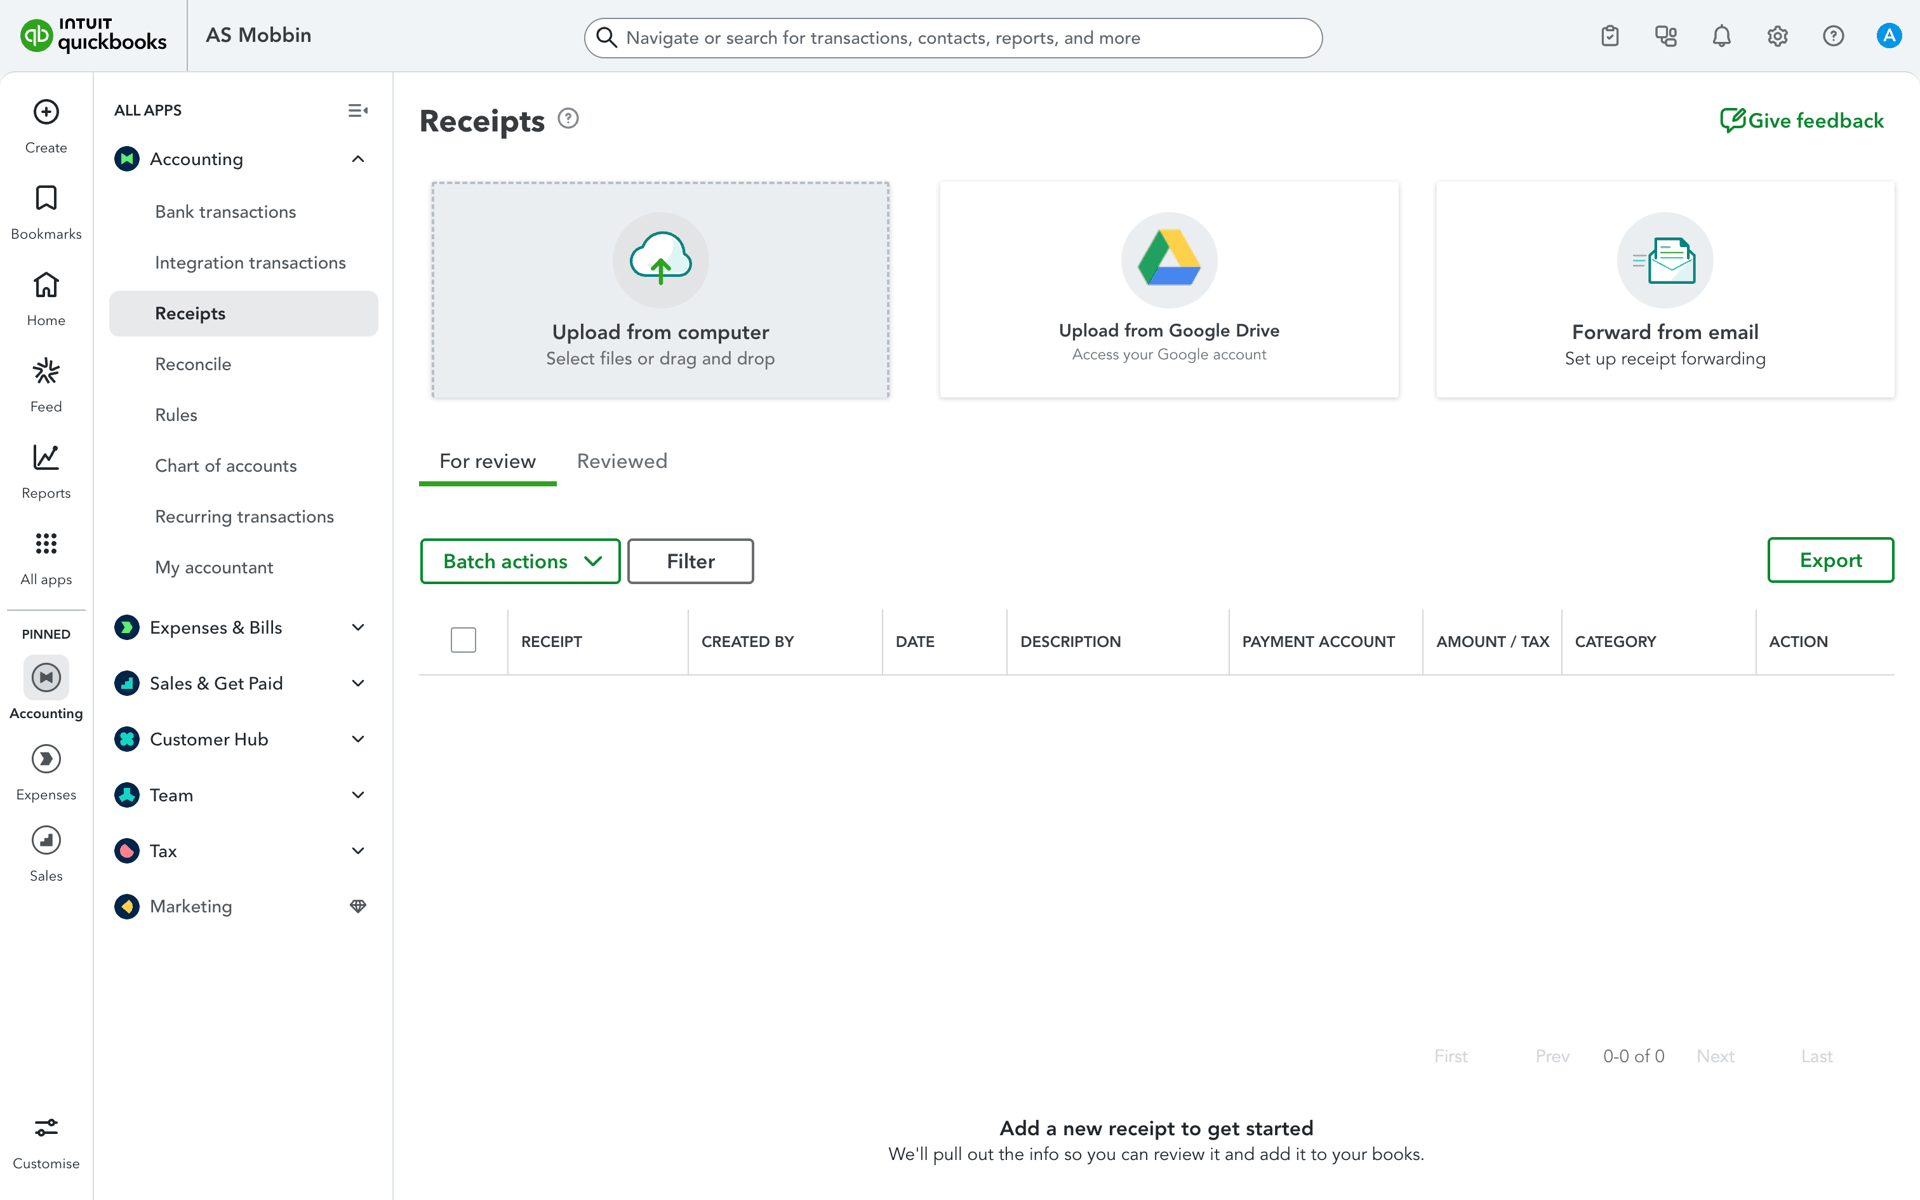Click the First pagination link

pyautogui.click(x=1451, y=1057)
